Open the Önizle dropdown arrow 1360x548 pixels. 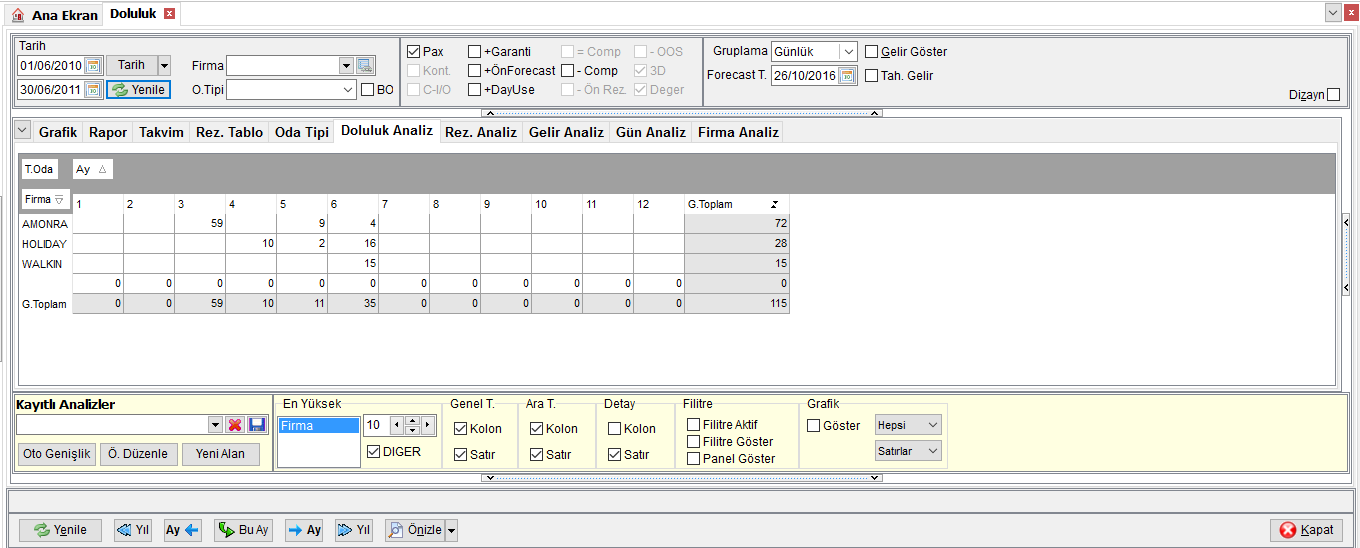[452, 530]
